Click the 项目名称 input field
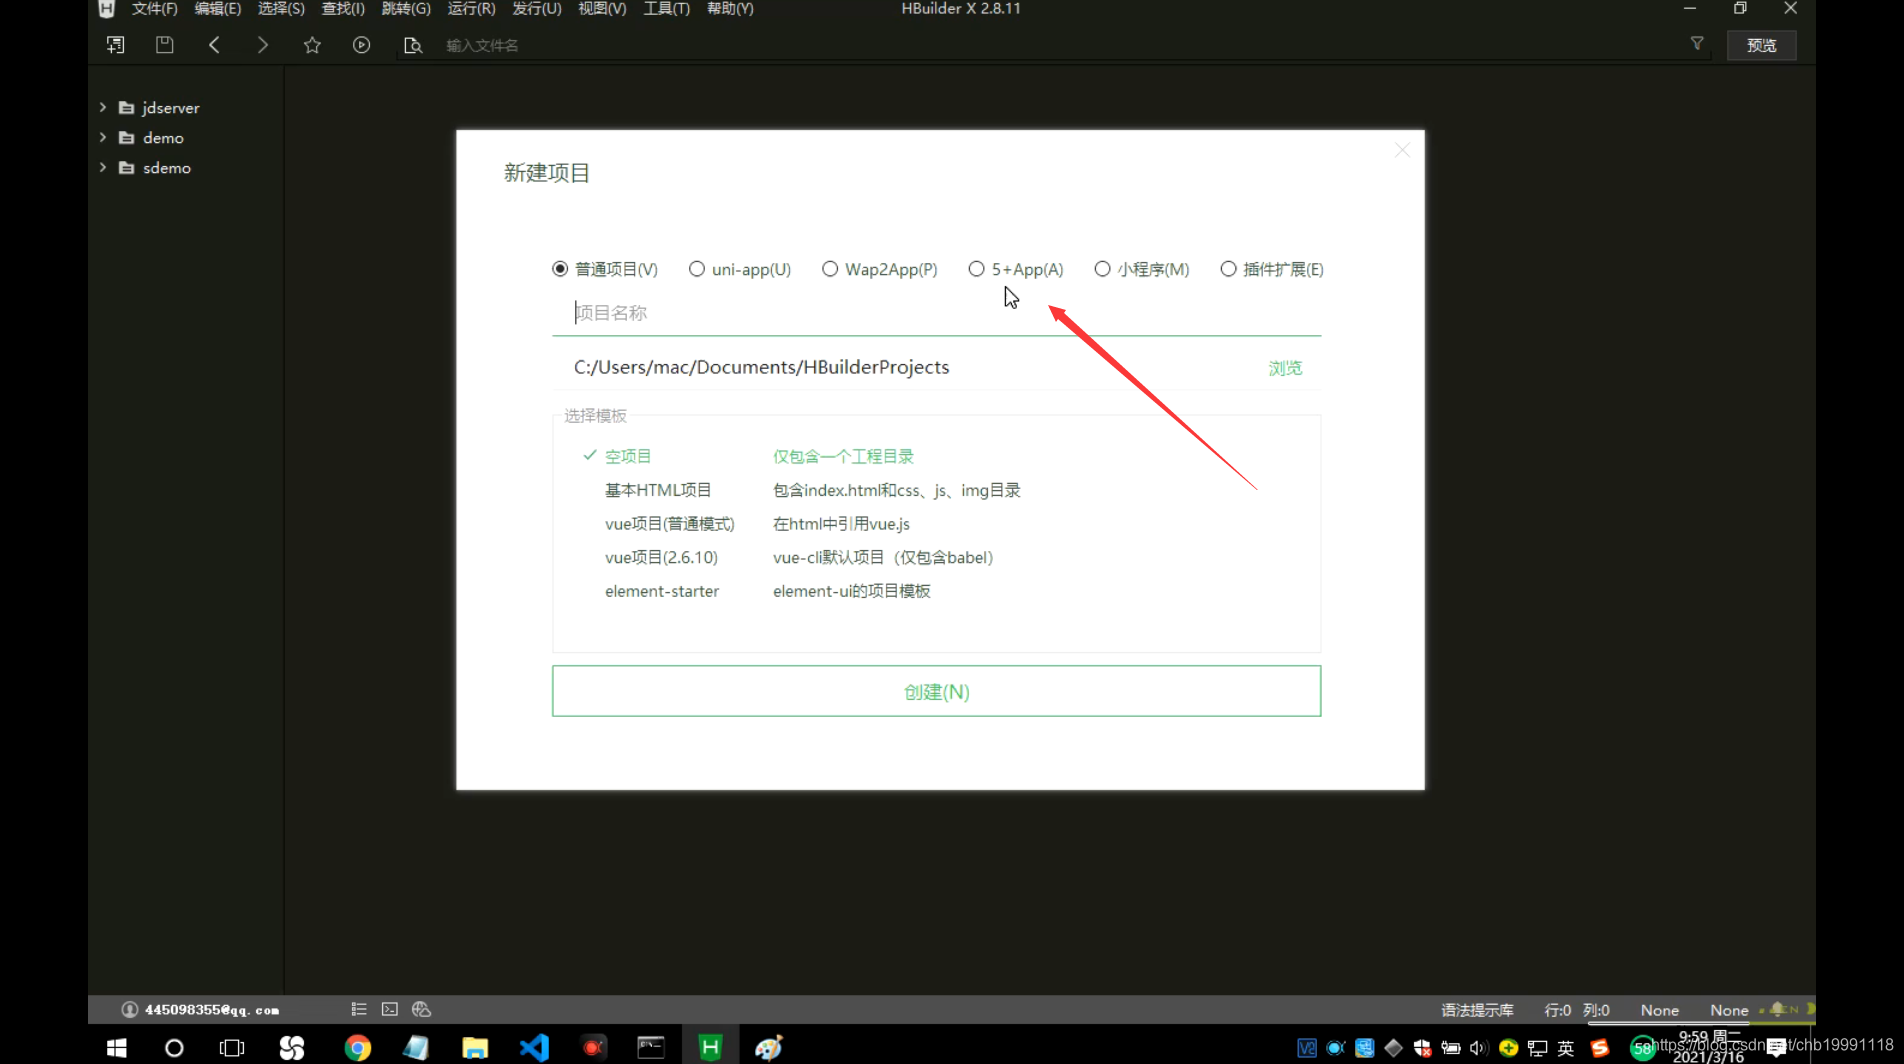Screen dimensions: 1904x1064 click(936, 313)
